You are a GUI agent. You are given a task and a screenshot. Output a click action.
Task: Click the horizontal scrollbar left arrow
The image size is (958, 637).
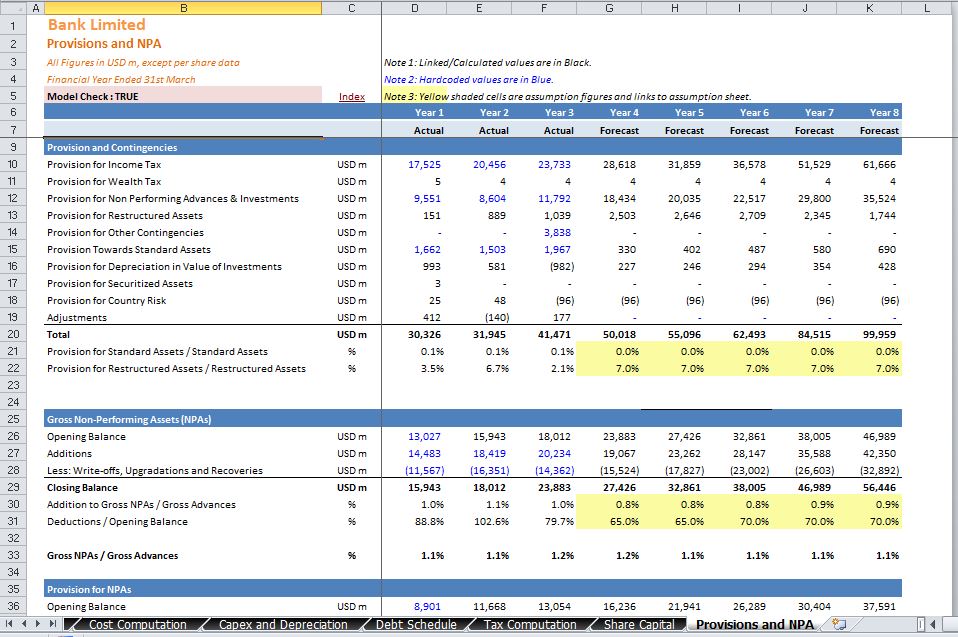pyautogui.click(x=933, y=624)
